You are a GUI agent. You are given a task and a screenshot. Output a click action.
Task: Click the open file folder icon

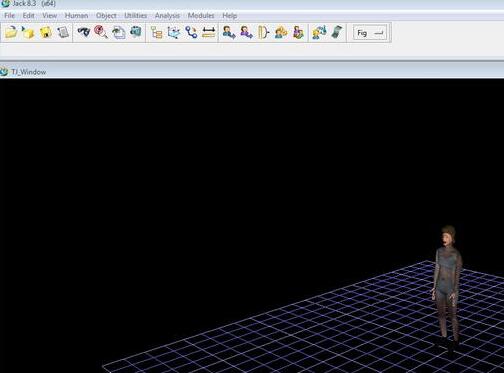click(x=11, y=32)
